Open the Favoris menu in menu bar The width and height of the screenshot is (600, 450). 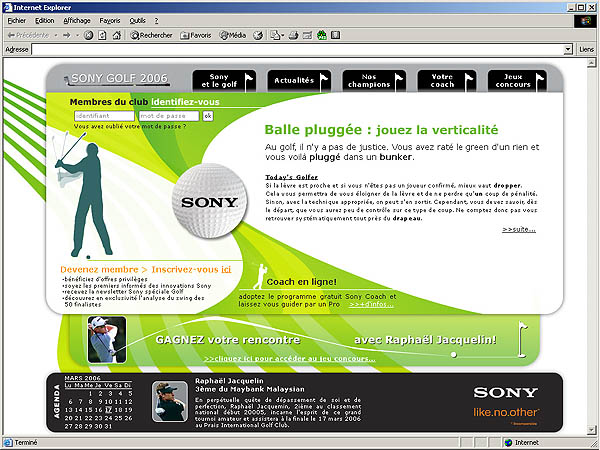[110, 21]
